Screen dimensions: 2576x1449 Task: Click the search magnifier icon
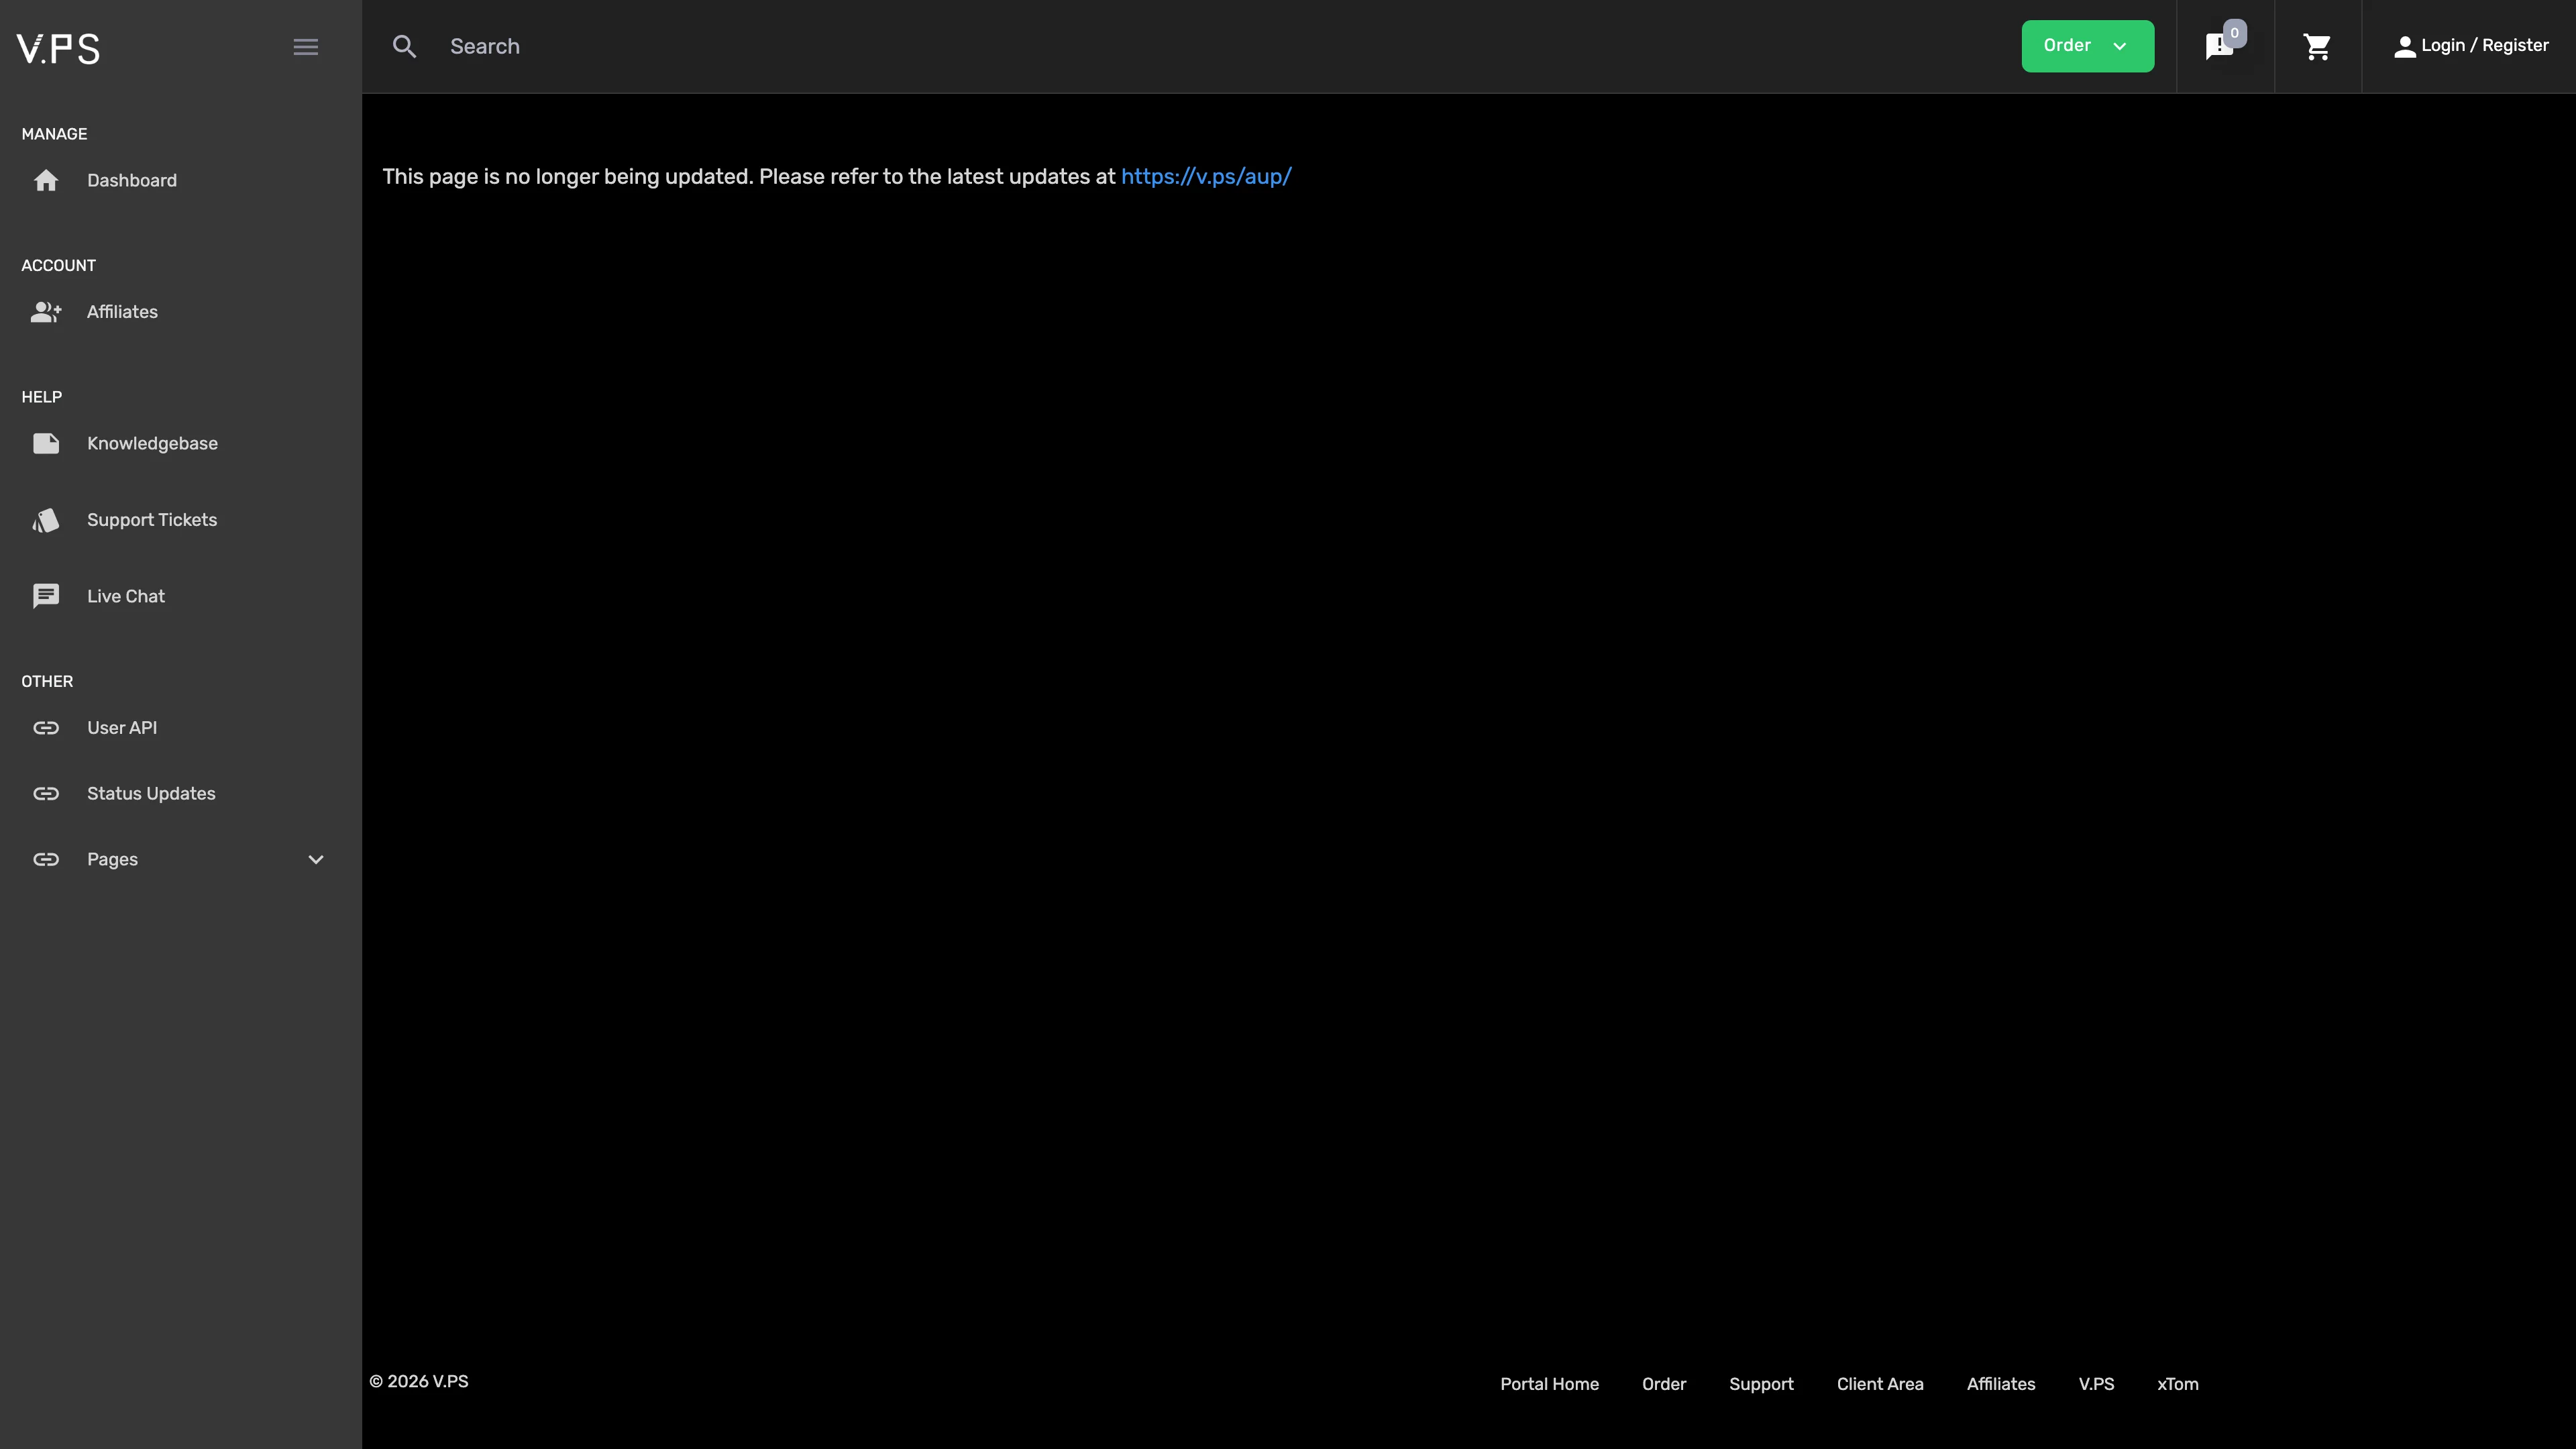click(405, 46)
